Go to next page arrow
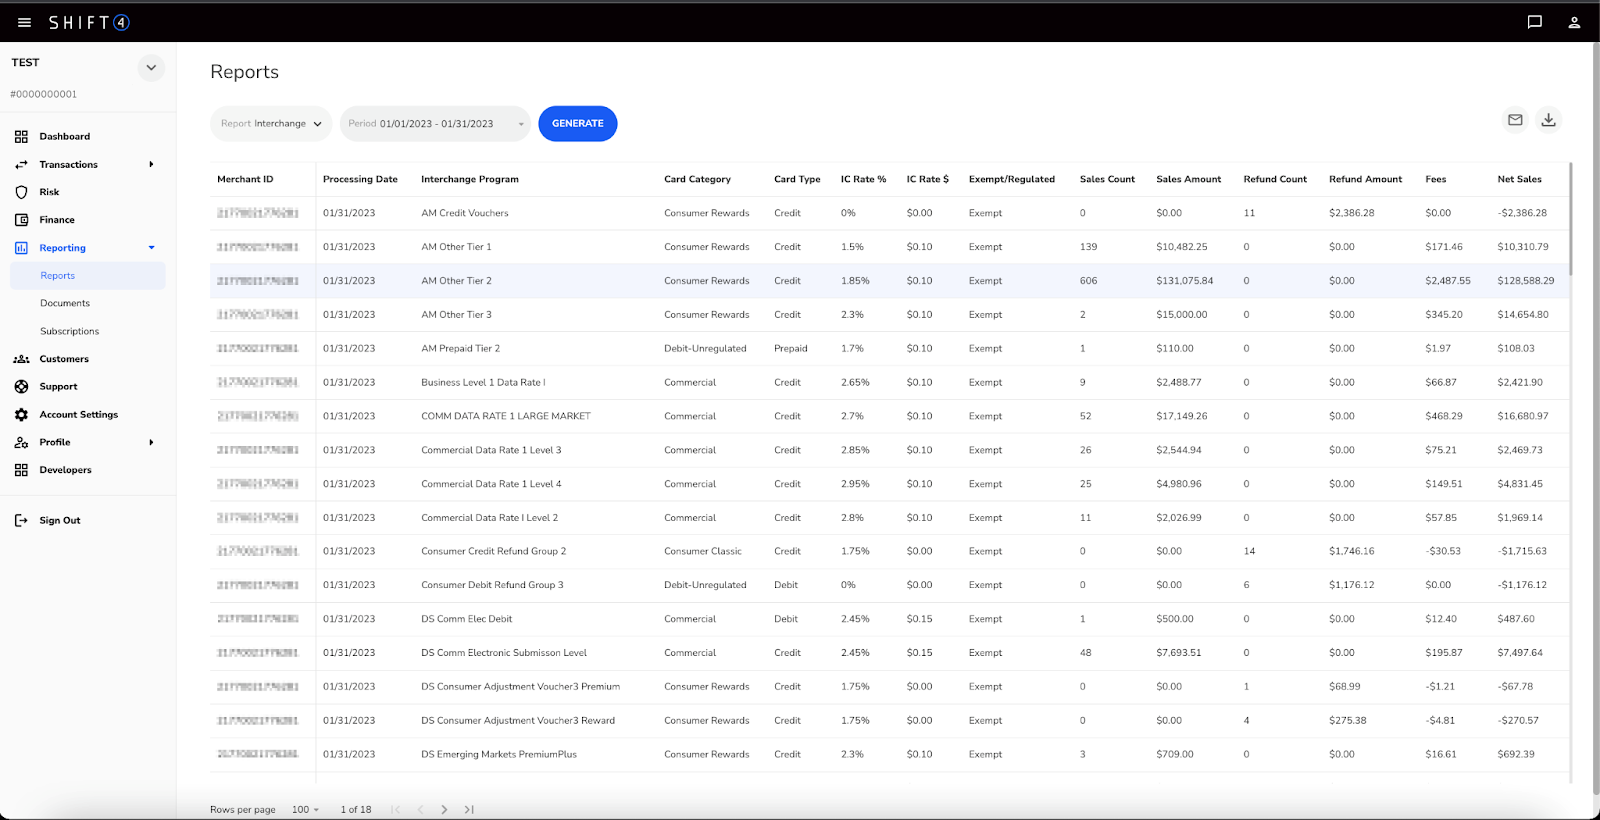Viewport: 1600px width, 820px height. pyautogui.click(x=444, y=809)
